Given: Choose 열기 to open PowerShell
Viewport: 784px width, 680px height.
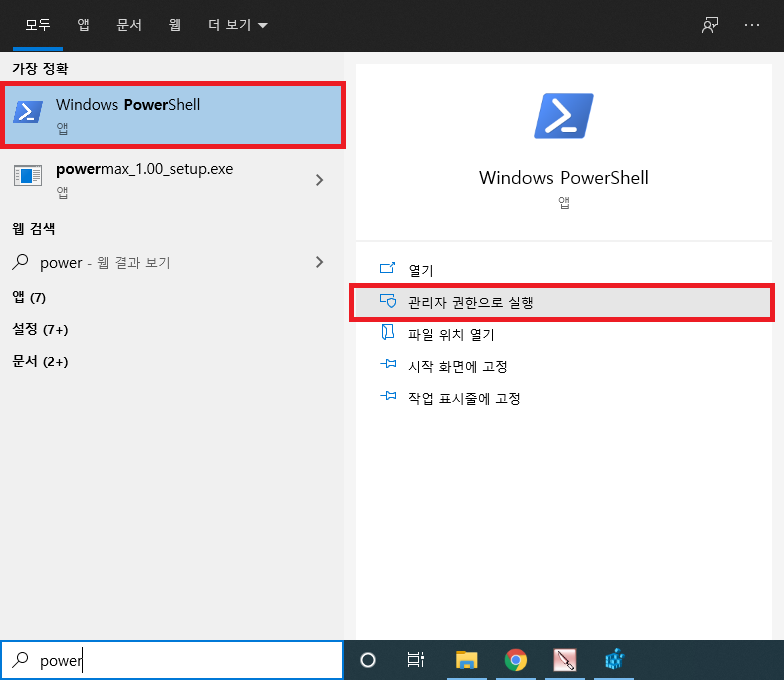Looking at the screenshot, I should [564, 270].
